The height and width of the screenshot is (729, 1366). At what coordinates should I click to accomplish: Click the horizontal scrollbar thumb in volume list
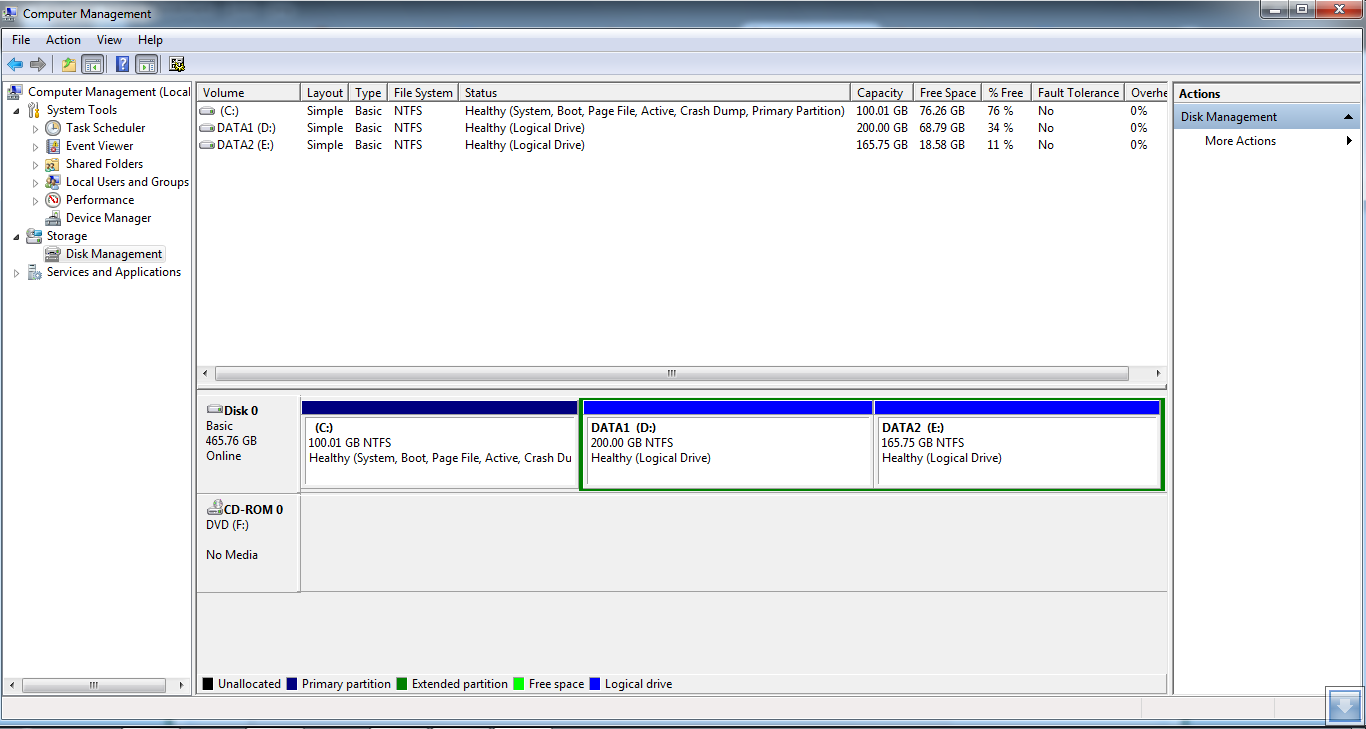click(x=672, y=373)
